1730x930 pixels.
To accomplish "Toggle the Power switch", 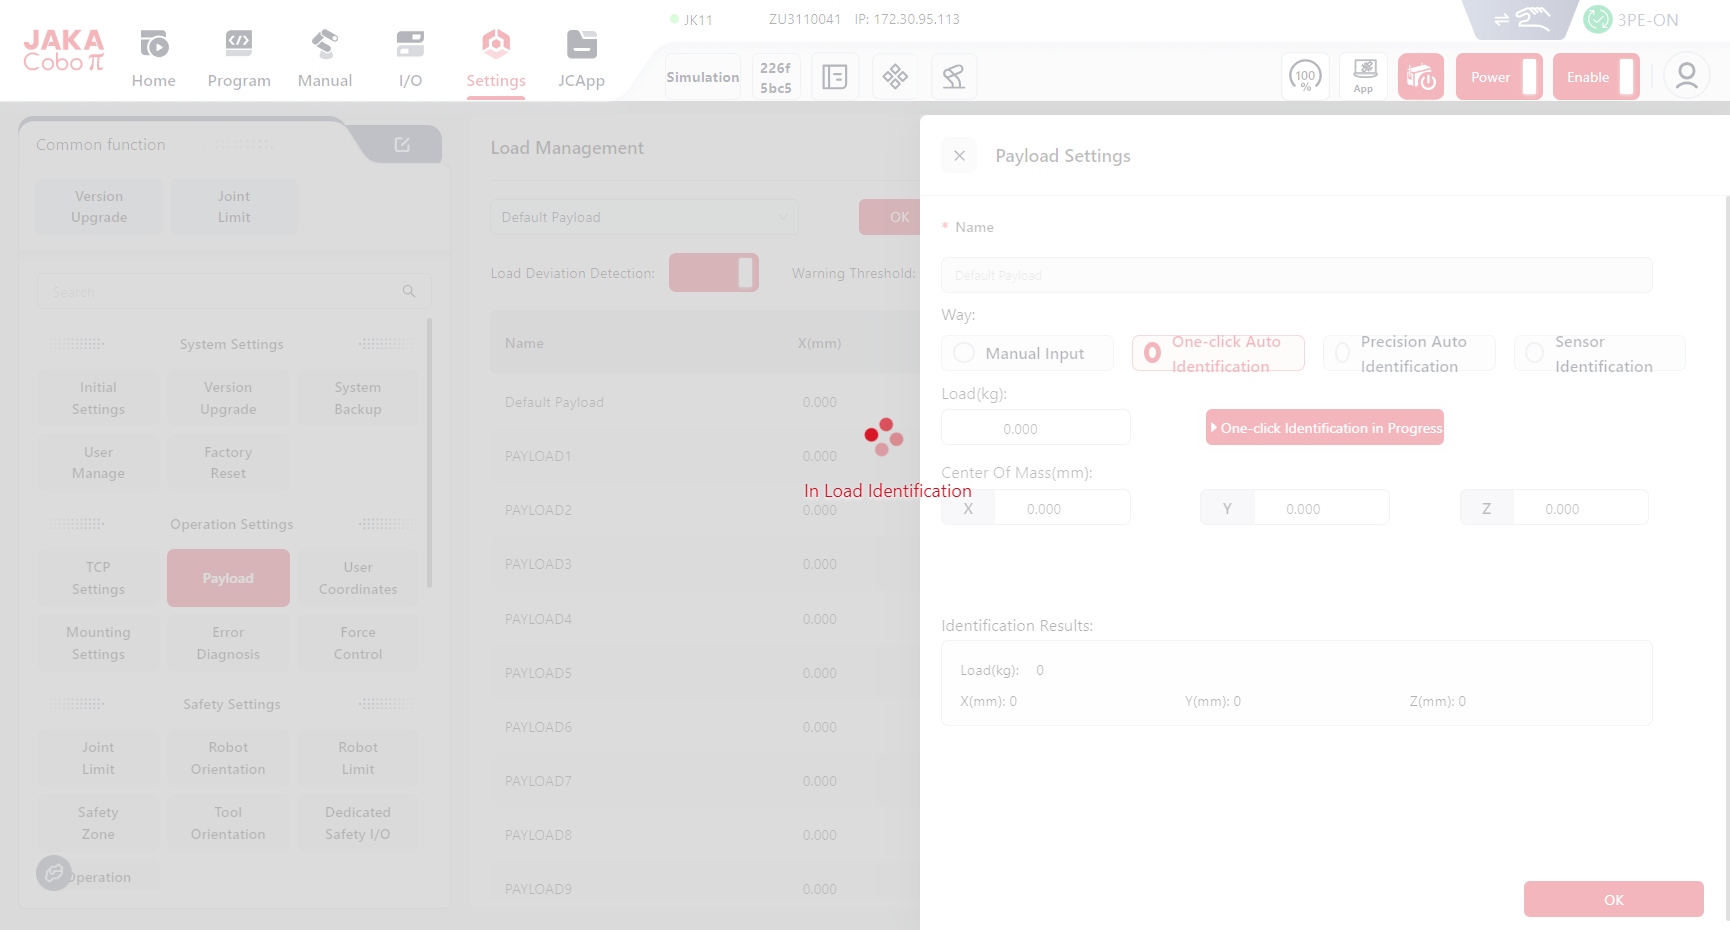I will (1499, 77).
